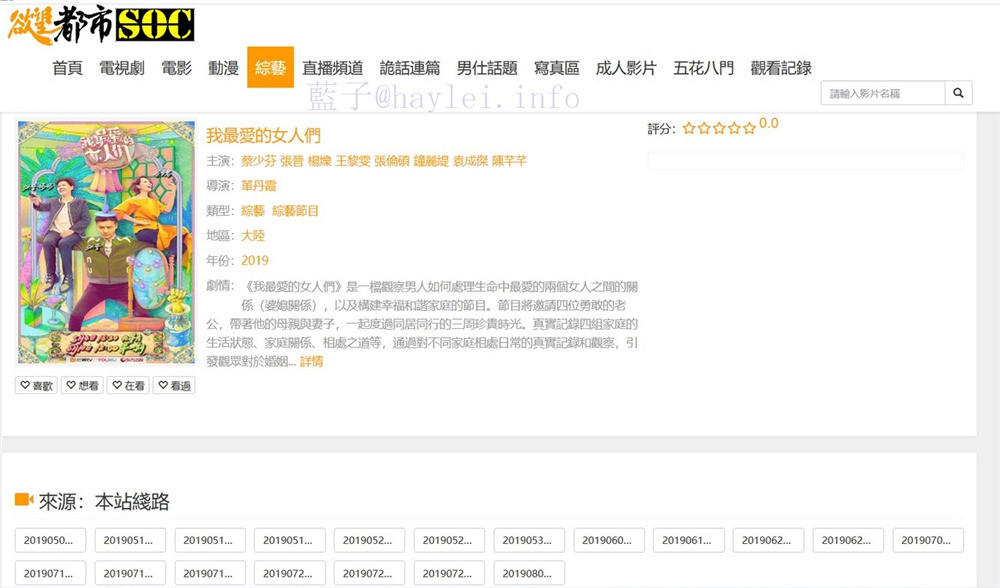Open director link 單丹霞

[258, 186]
